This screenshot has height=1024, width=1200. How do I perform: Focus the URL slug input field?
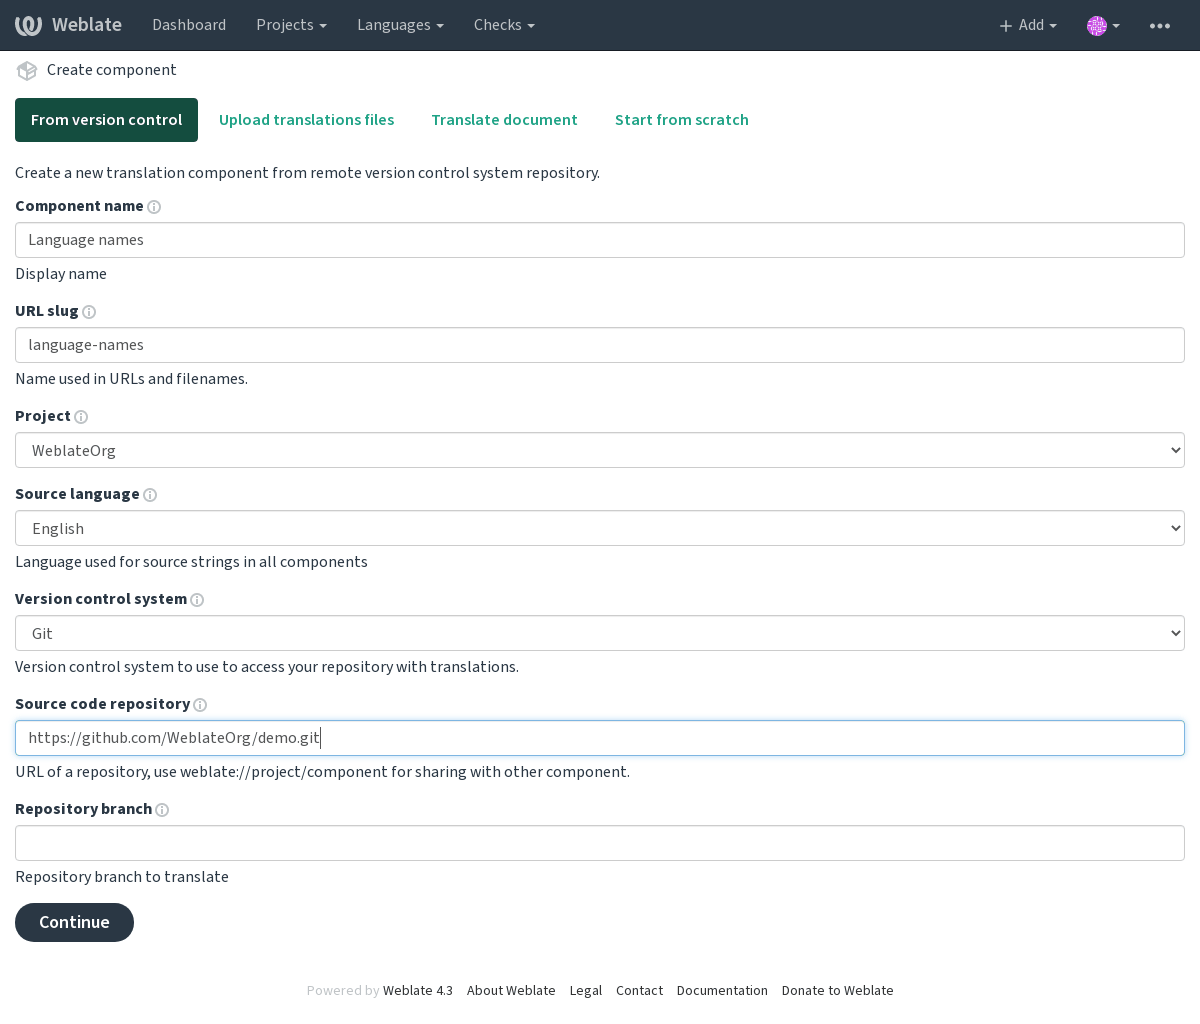[x=600, y=345]
